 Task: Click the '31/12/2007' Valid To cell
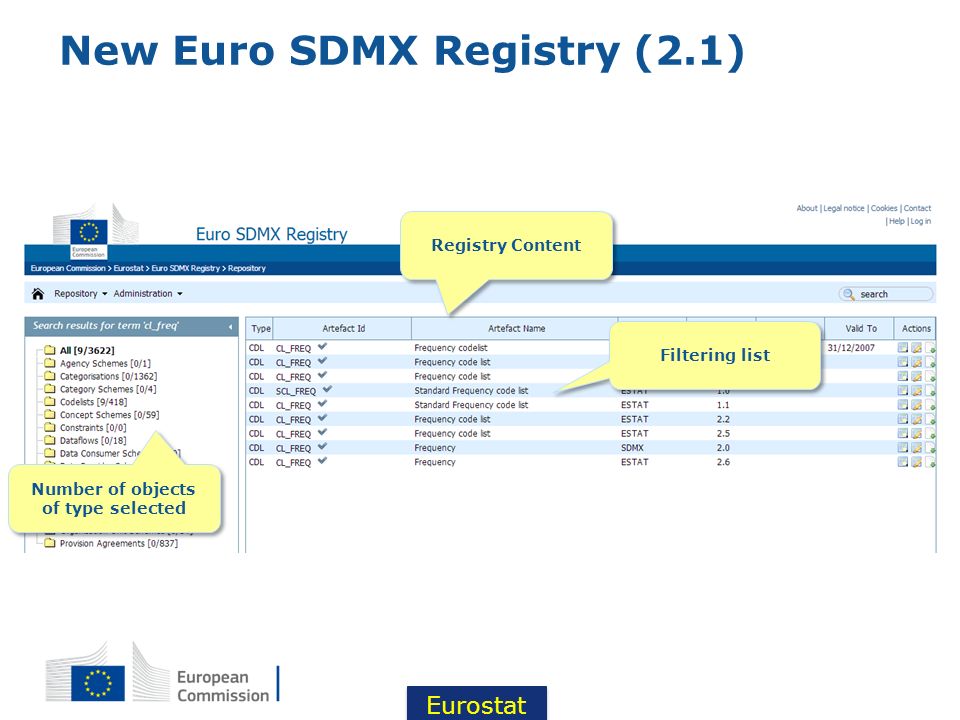(x=851, y=348)
